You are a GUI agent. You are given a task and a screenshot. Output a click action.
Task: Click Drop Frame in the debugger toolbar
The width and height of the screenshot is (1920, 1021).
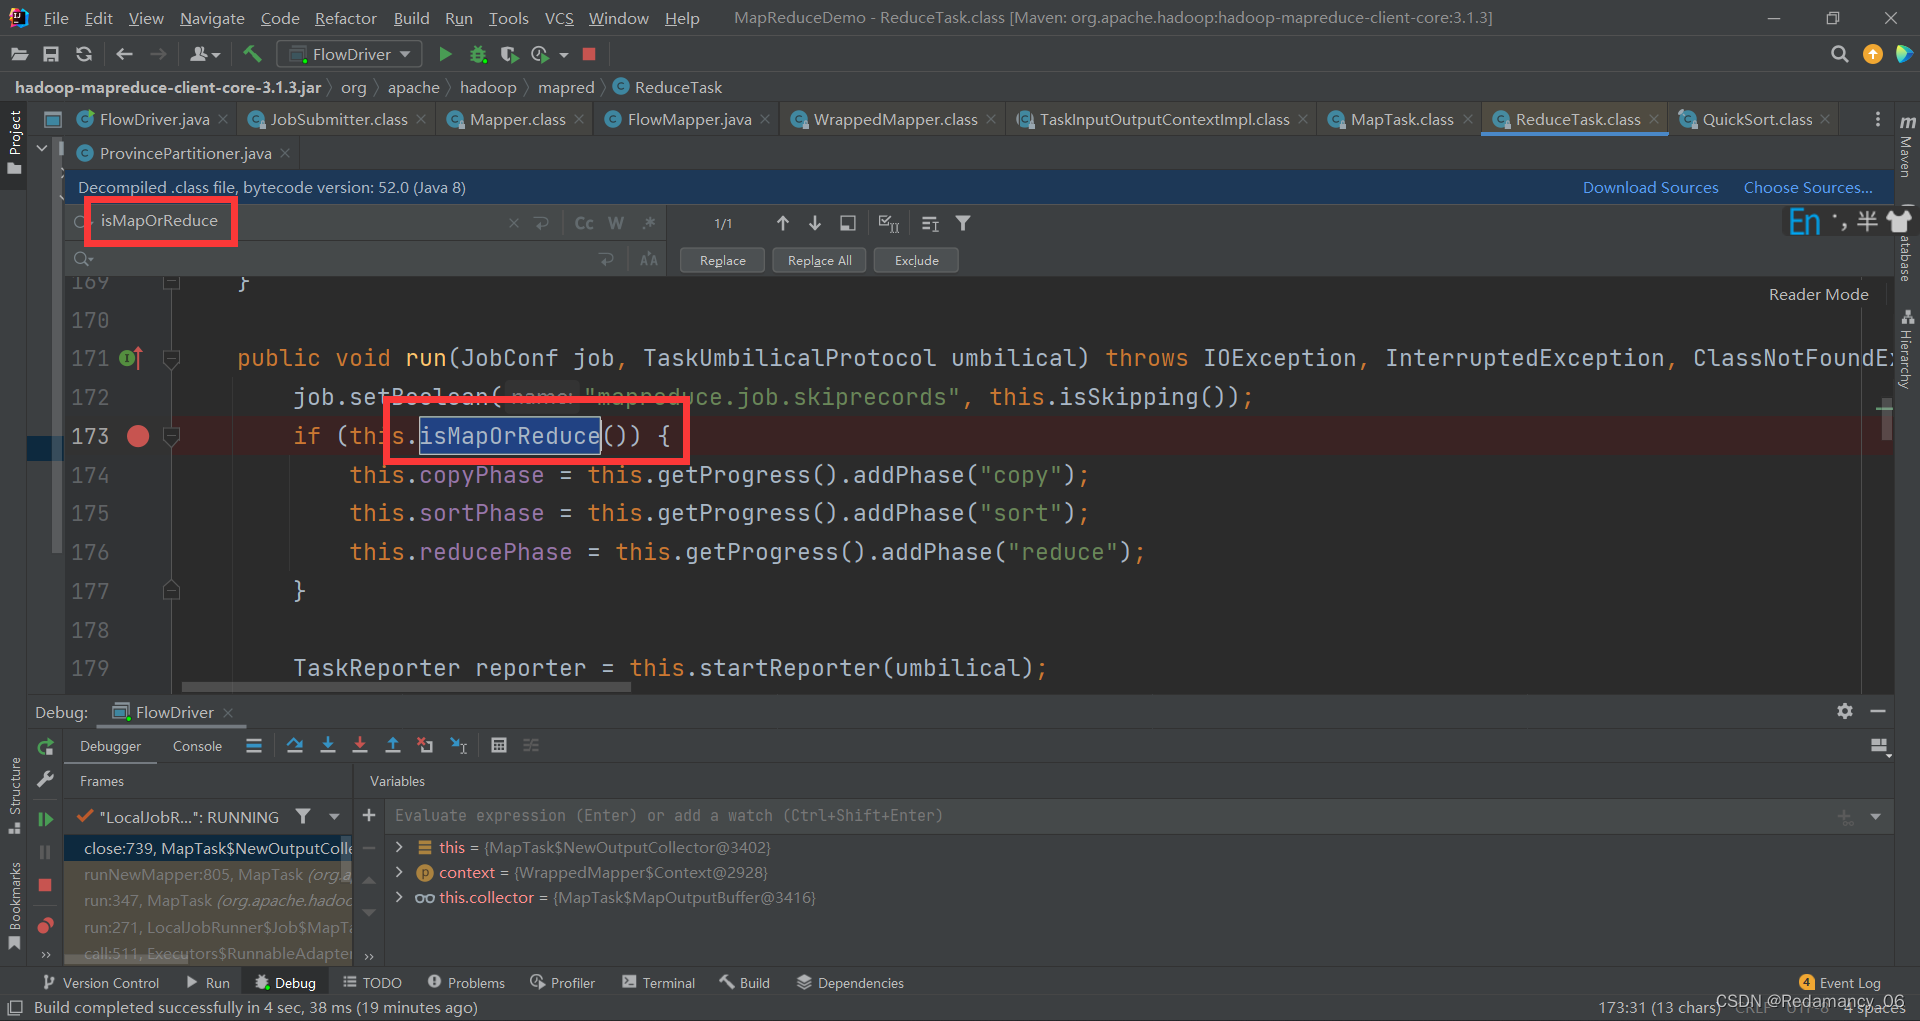point(425,745)
